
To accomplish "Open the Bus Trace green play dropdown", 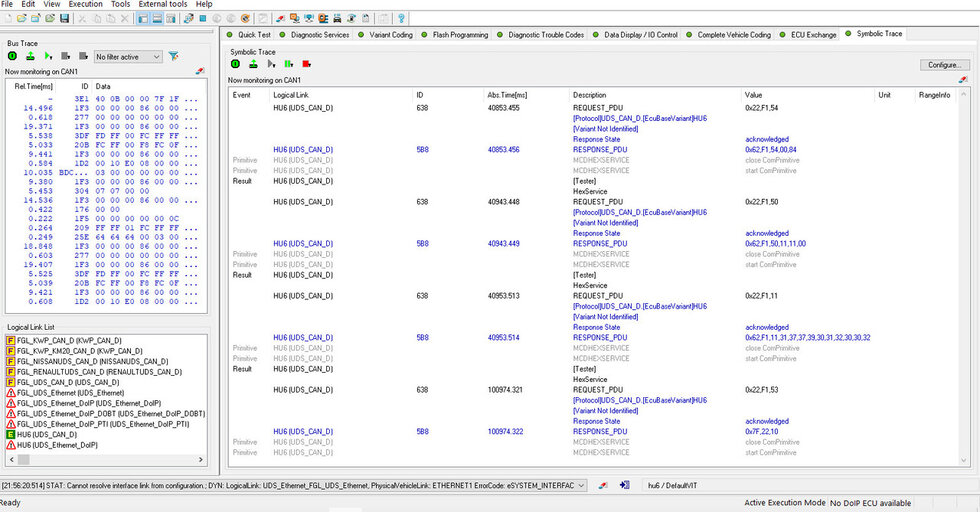I will click(50, 57).
